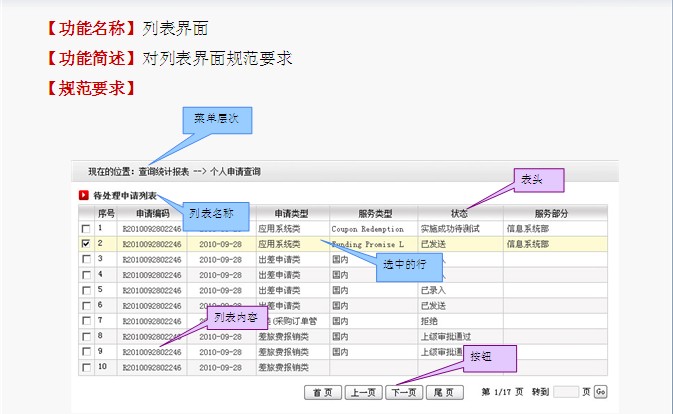The width and height of the screenshot is (673, 414).
Task: Click 个人申请查询 in the breadcrumb
Action: [235, 172]
